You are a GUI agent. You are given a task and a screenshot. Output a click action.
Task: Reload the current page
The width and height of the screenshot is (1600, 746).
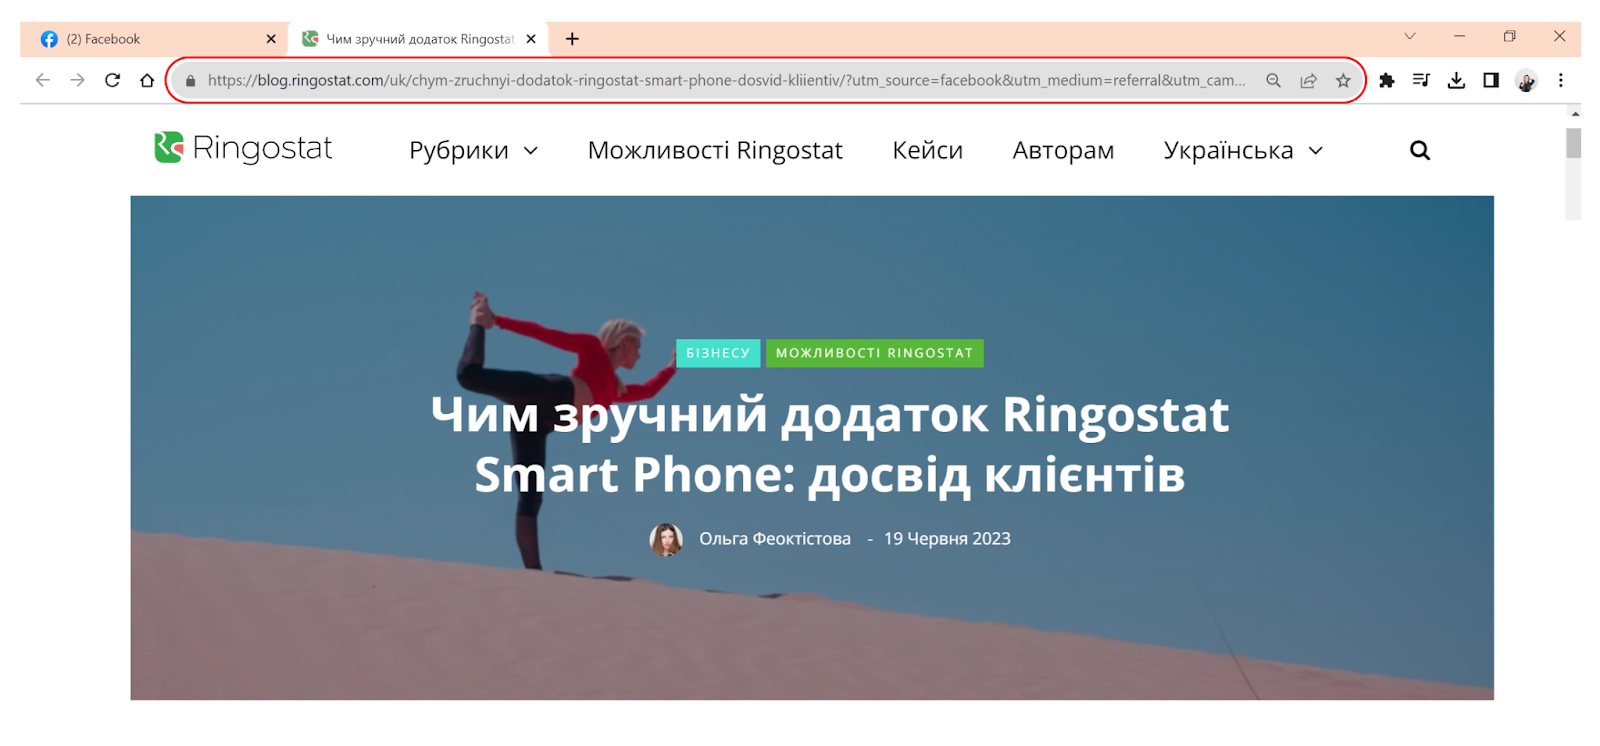point(112,80)
